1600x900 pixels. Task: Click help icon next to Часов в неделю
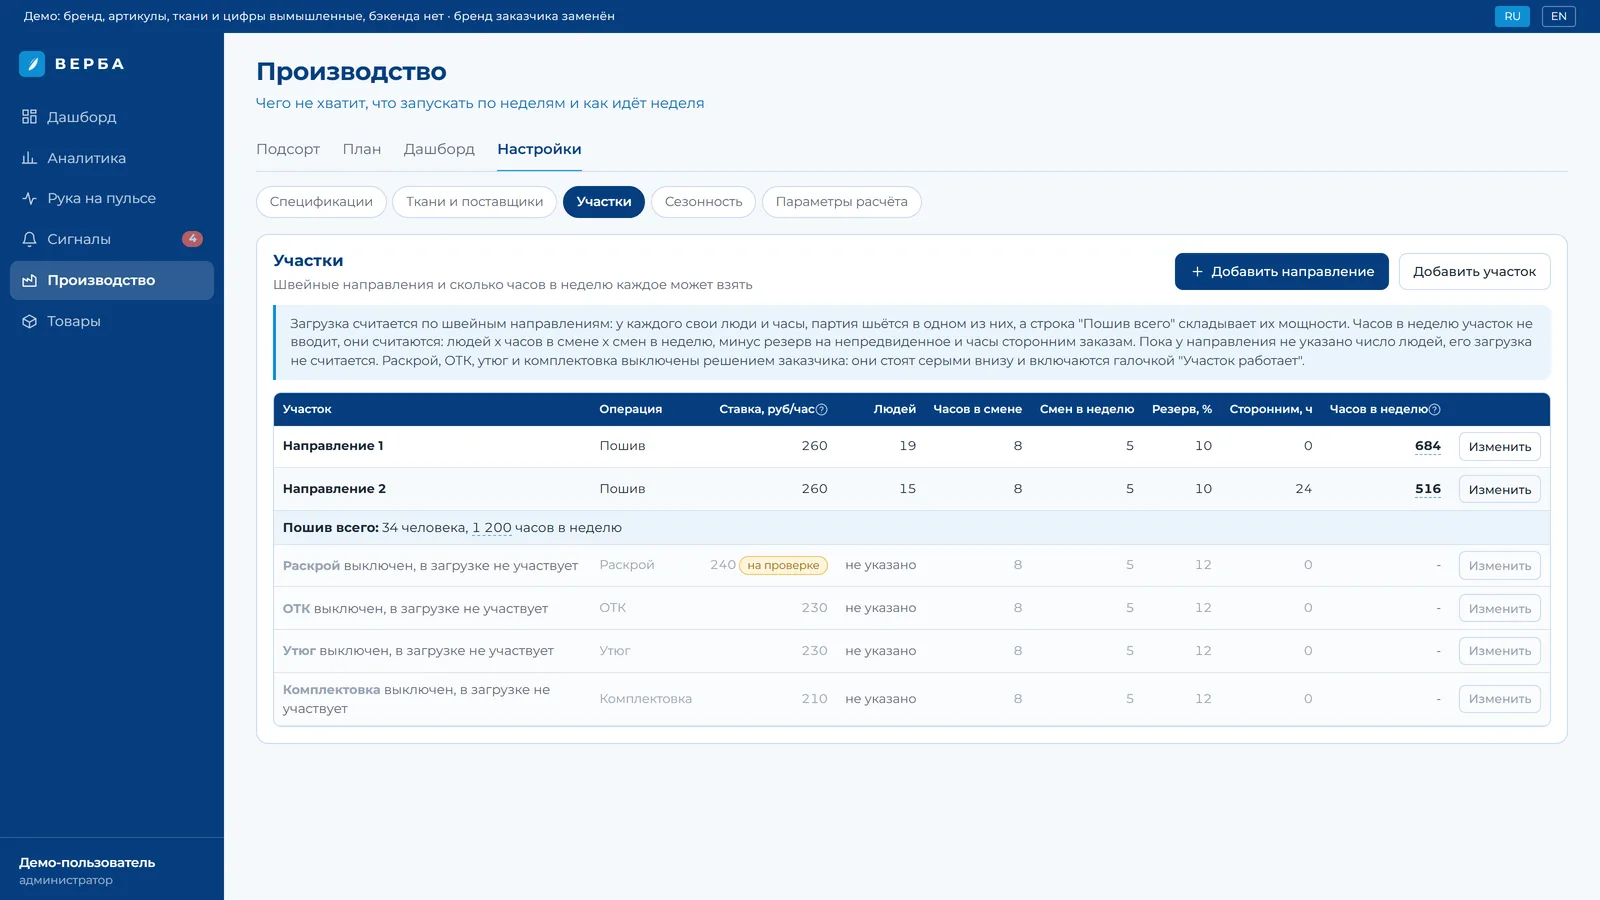tap(1435, 409)
